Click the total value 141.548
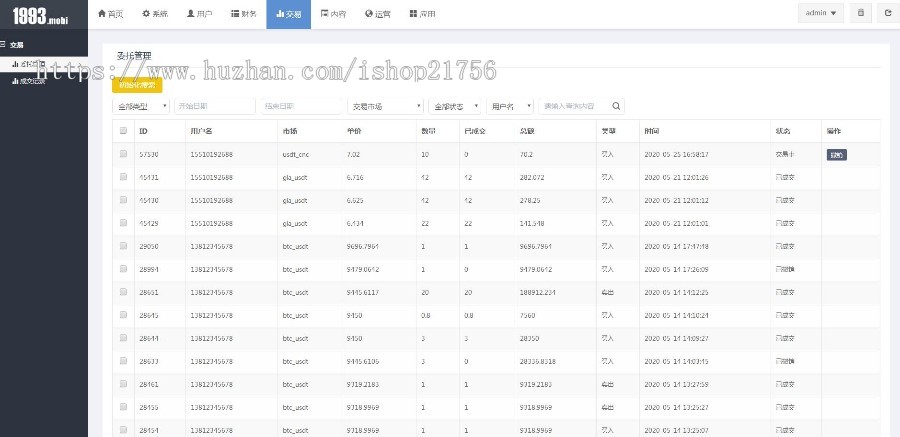 click(x=530, y=223)
